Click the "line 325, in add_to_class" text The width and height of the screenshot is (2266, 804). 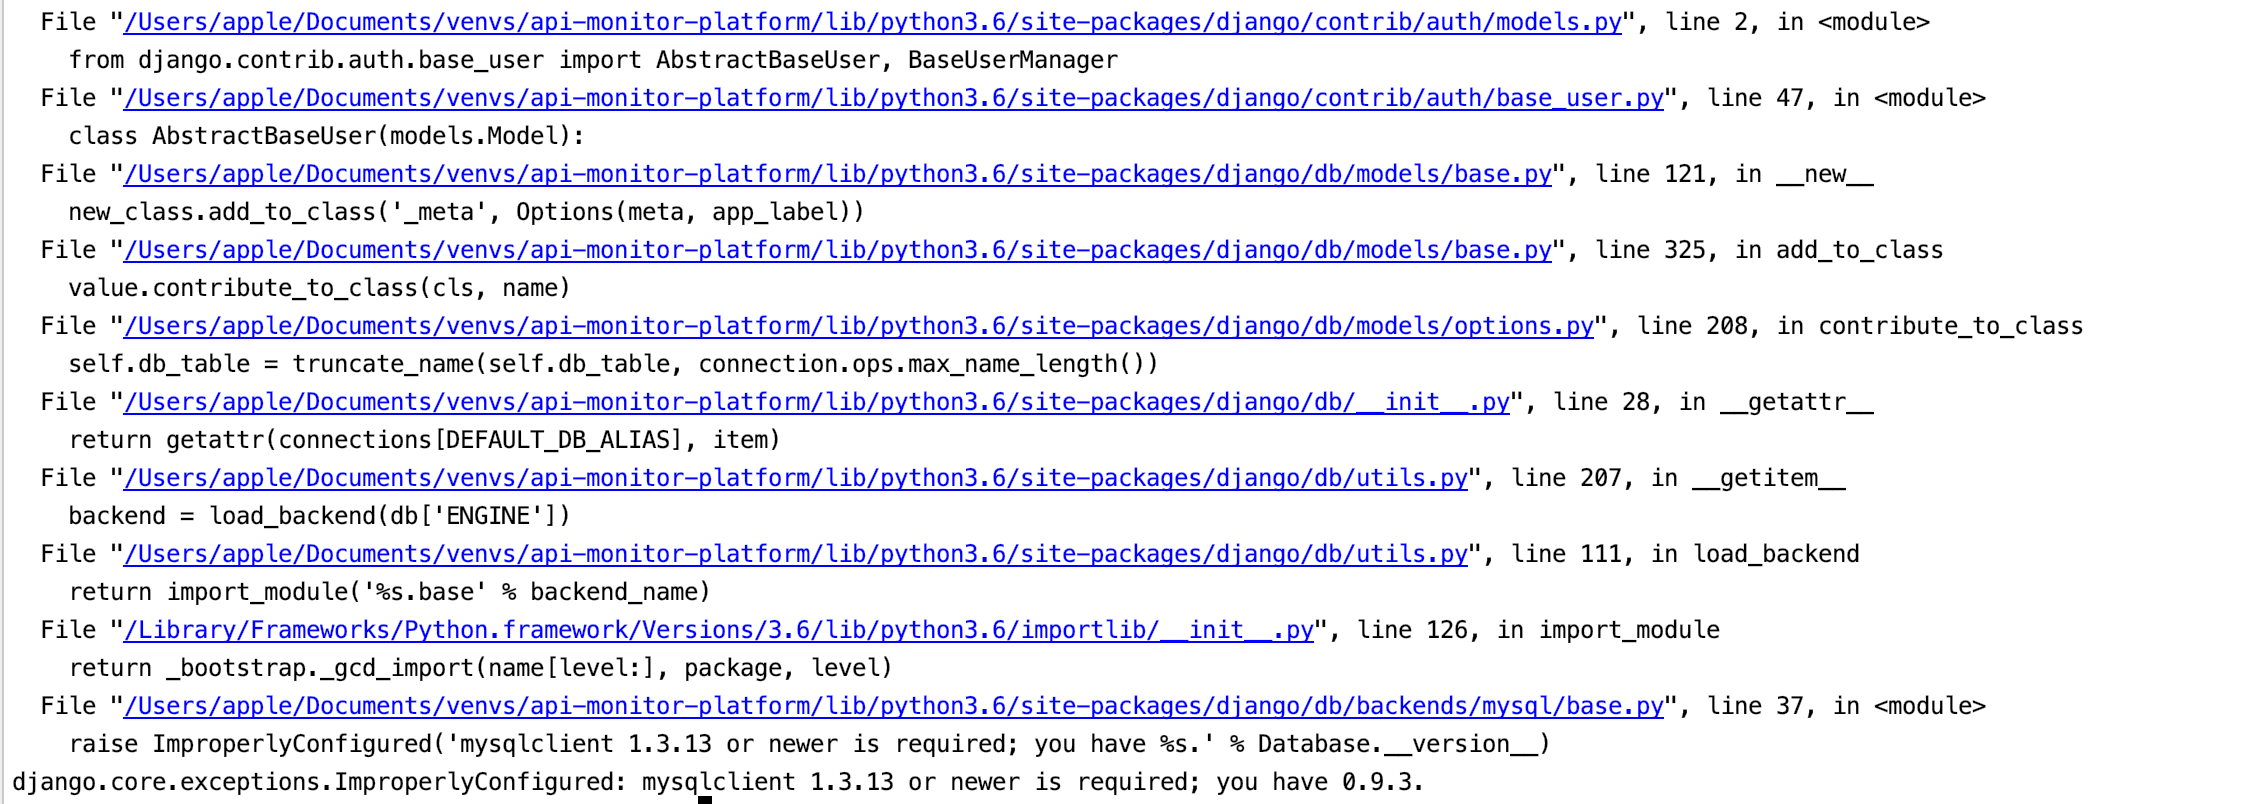point(1770,250)
